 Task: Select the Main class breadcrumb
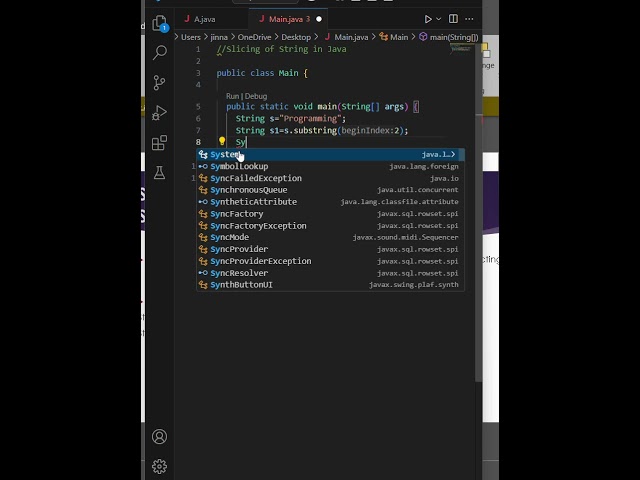394,37
